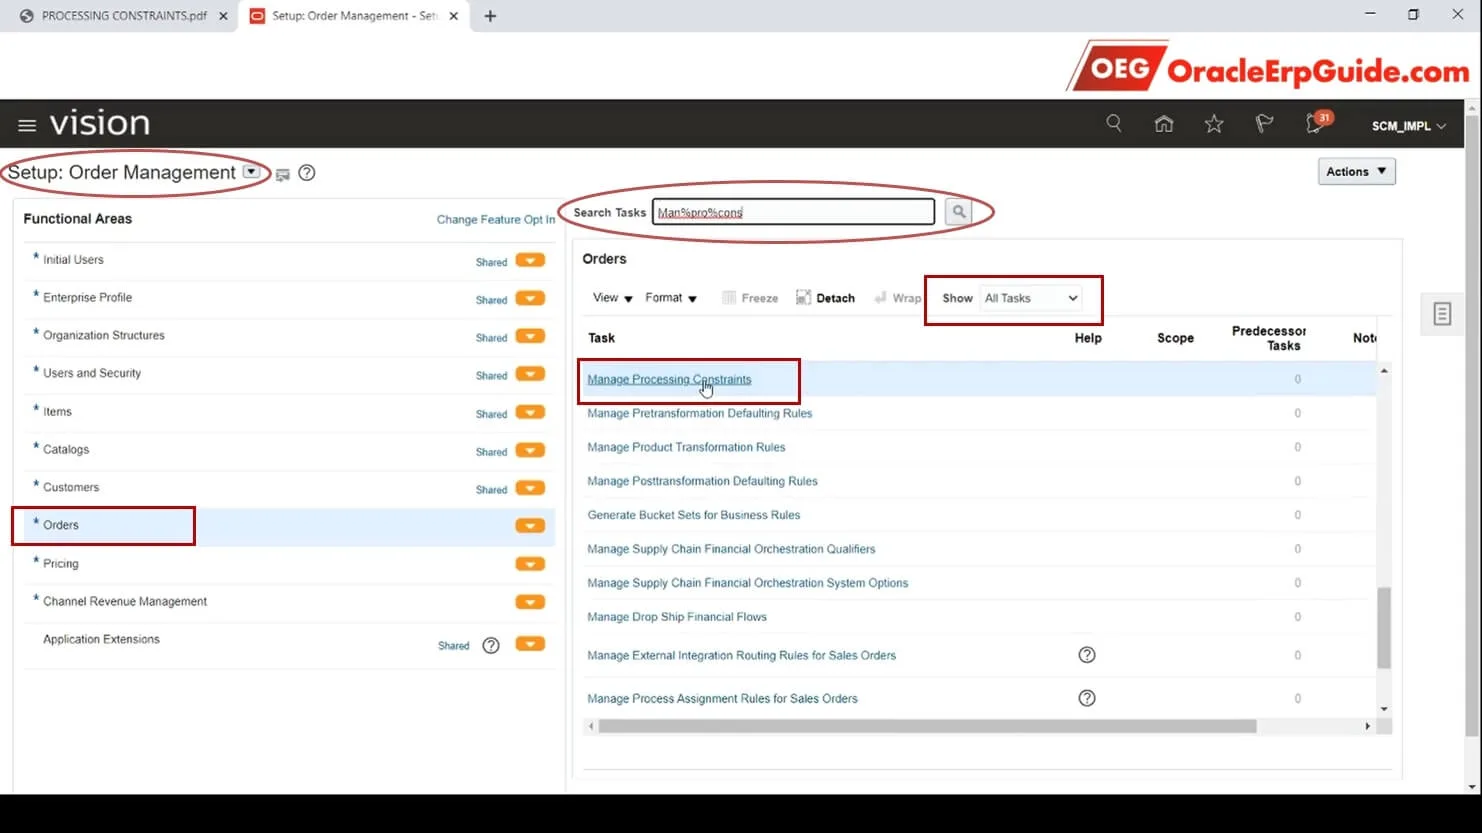The image size is (1482, 833).
Task: Open the side panel document icon
Action: pos(1442,314)
